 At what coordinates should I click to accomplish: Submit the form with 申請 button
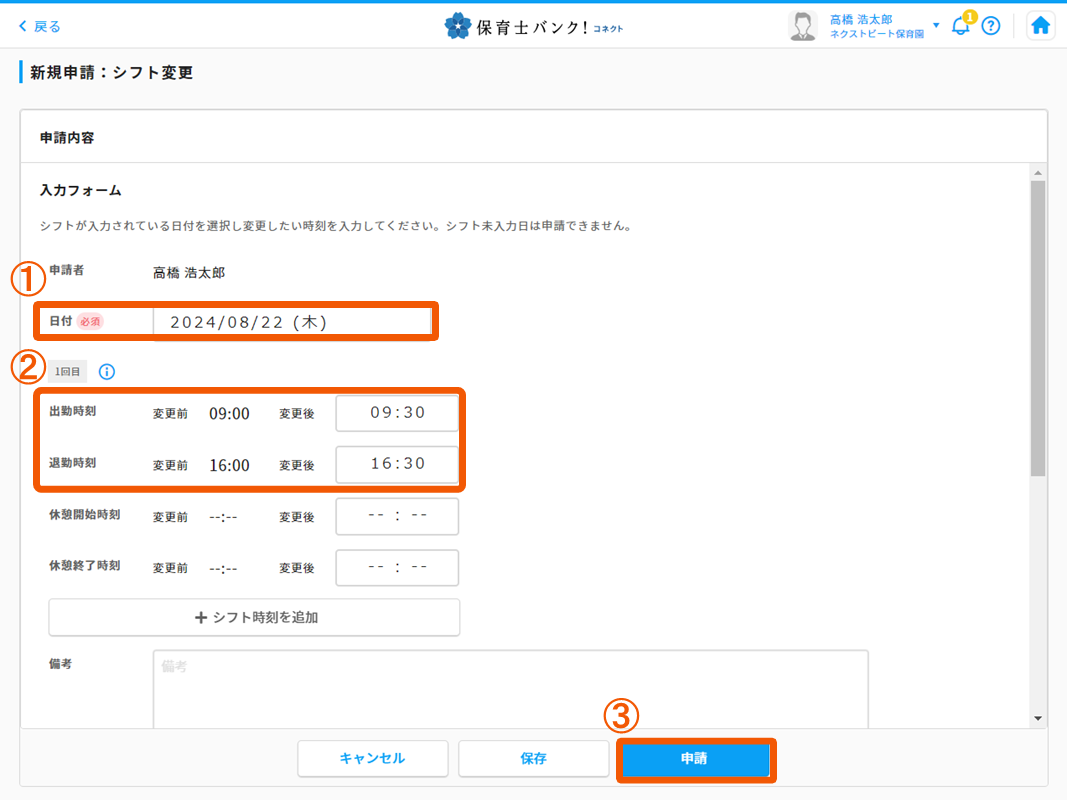(696, 758)
